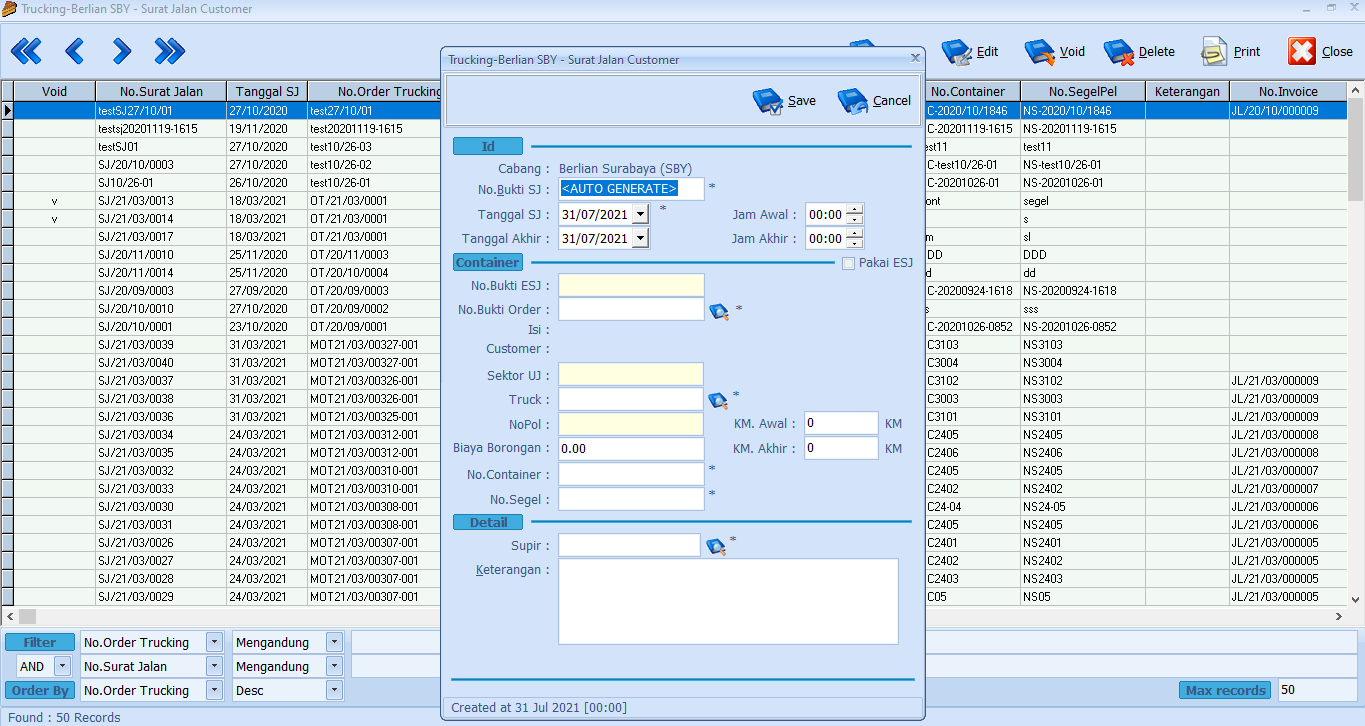
Task: Click the Max records button
Action: point(1226,690)
